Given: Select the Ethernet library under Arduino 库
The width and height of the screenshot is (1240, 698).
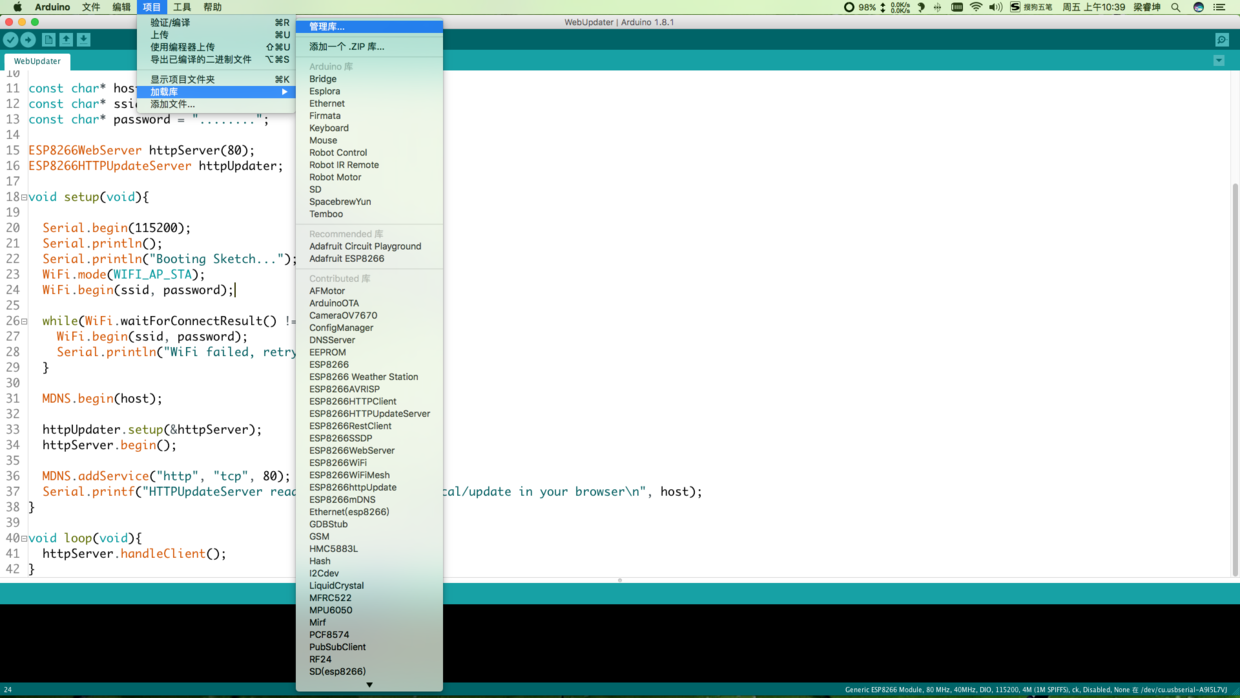Looking at the screenshot, I should pyautogui.click(x=369, y=103).
